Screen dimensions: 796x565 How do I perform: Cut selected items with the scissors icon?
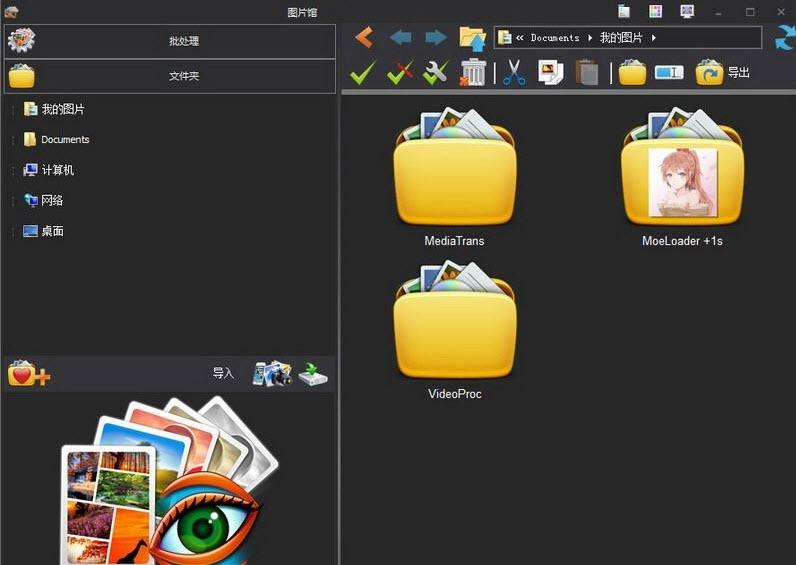click(x=514, y=73)
